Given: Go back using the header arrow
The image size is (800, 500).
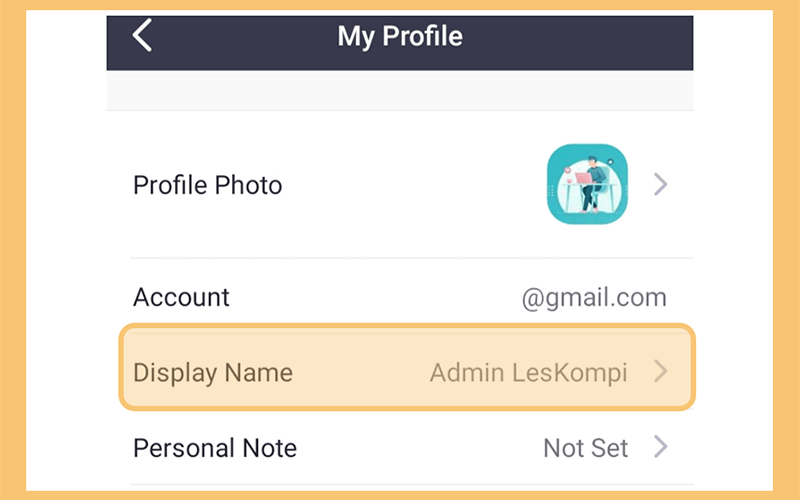Looking at the screenshot, I should [142, 35].
